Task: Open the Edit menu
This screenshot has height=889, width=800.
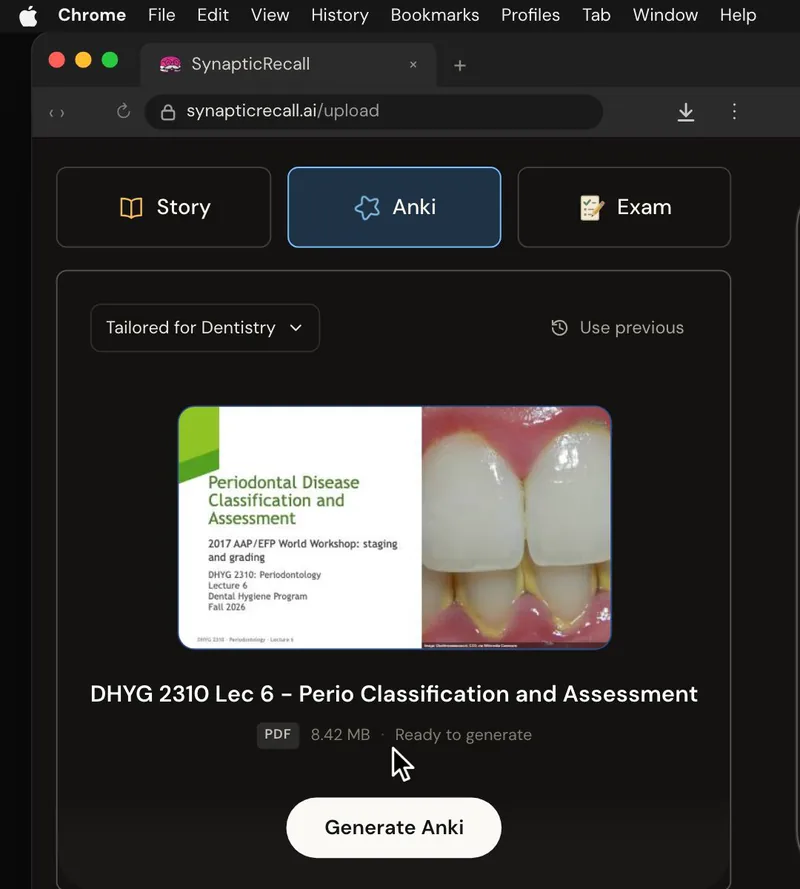Action: [213, 15]
